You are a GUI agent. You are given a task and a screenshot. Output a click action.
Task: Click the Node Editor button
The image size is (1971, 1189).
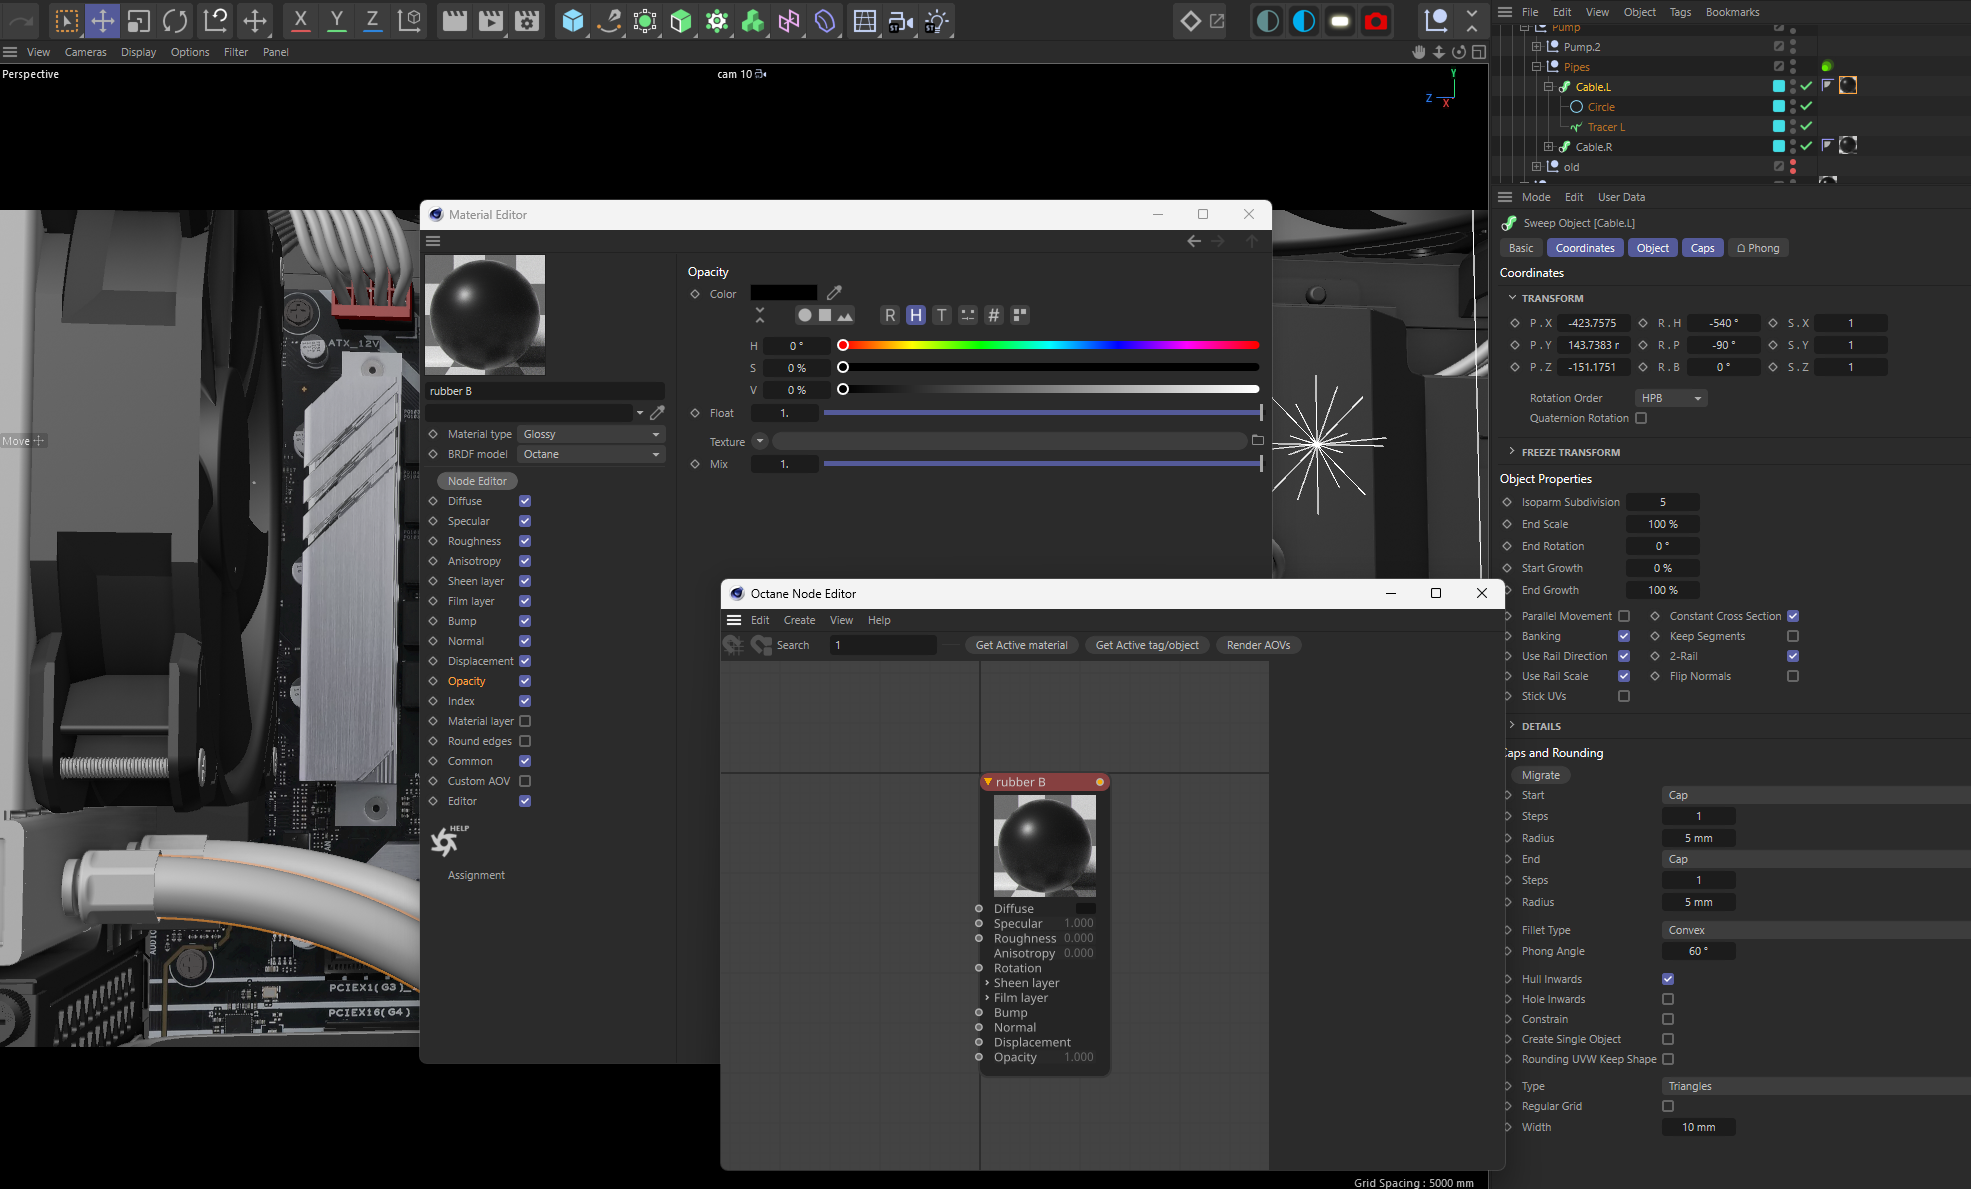pos(477,481)
